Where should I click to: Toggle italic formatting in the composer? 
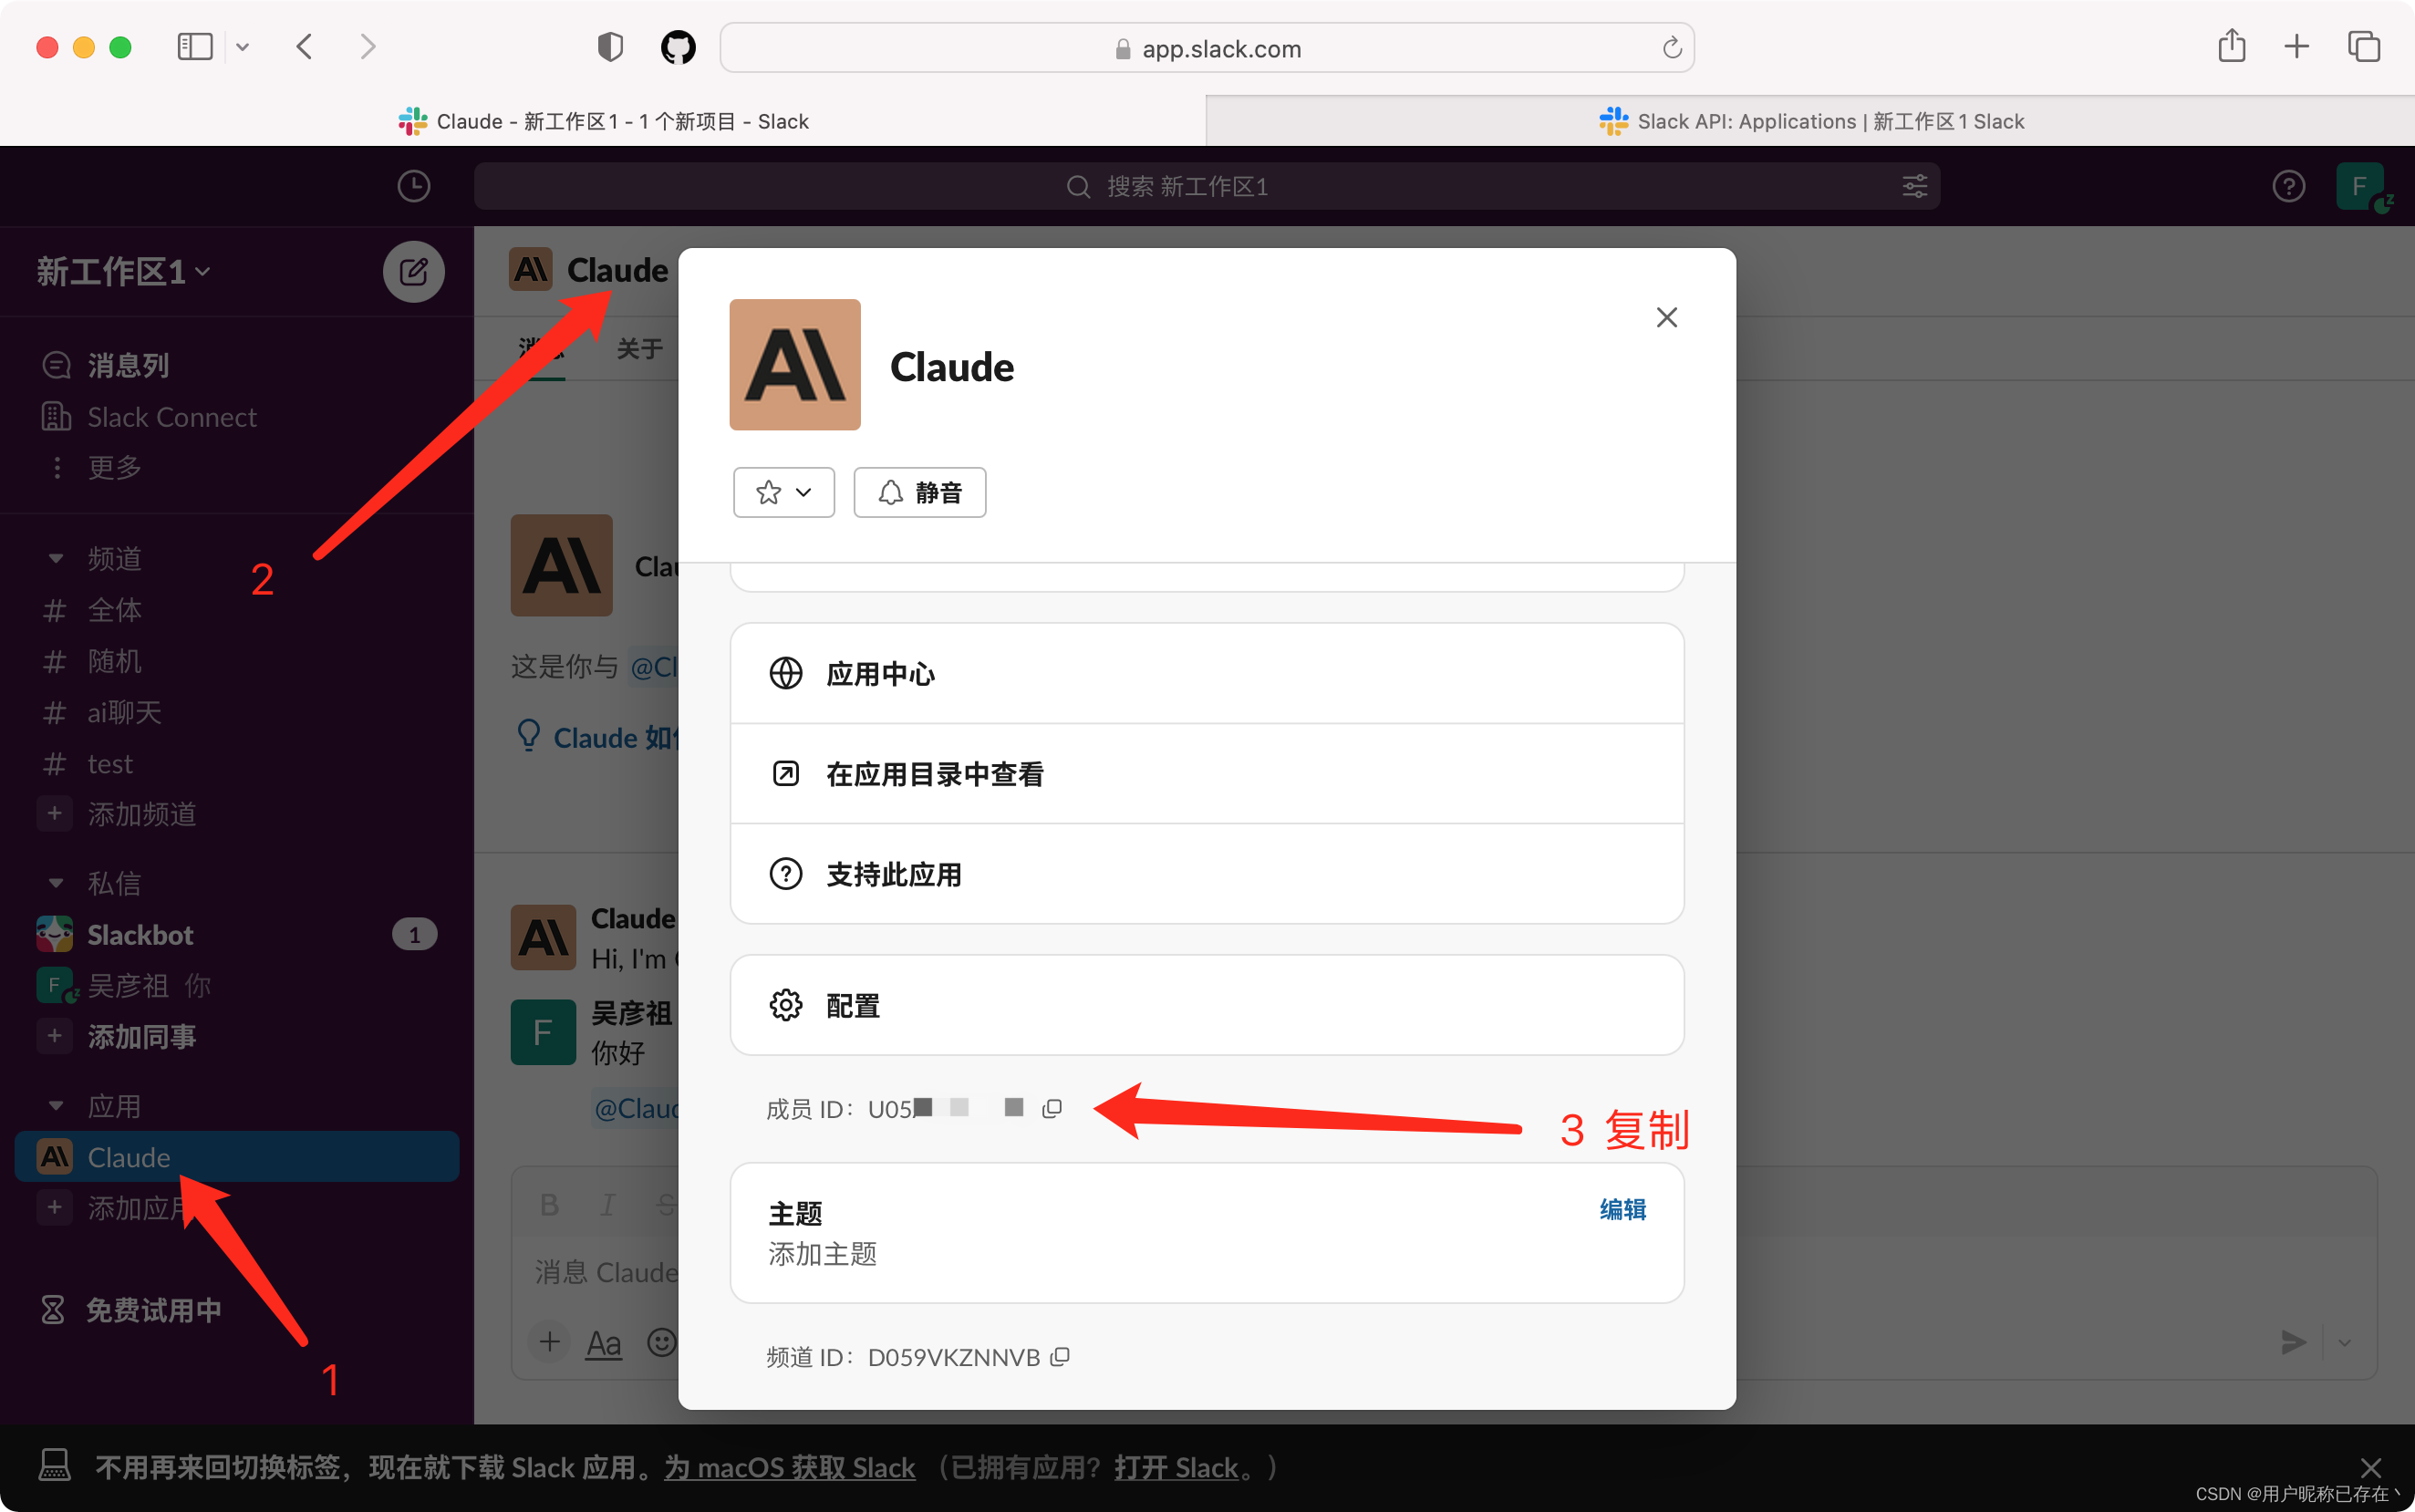pos(606,1204)
